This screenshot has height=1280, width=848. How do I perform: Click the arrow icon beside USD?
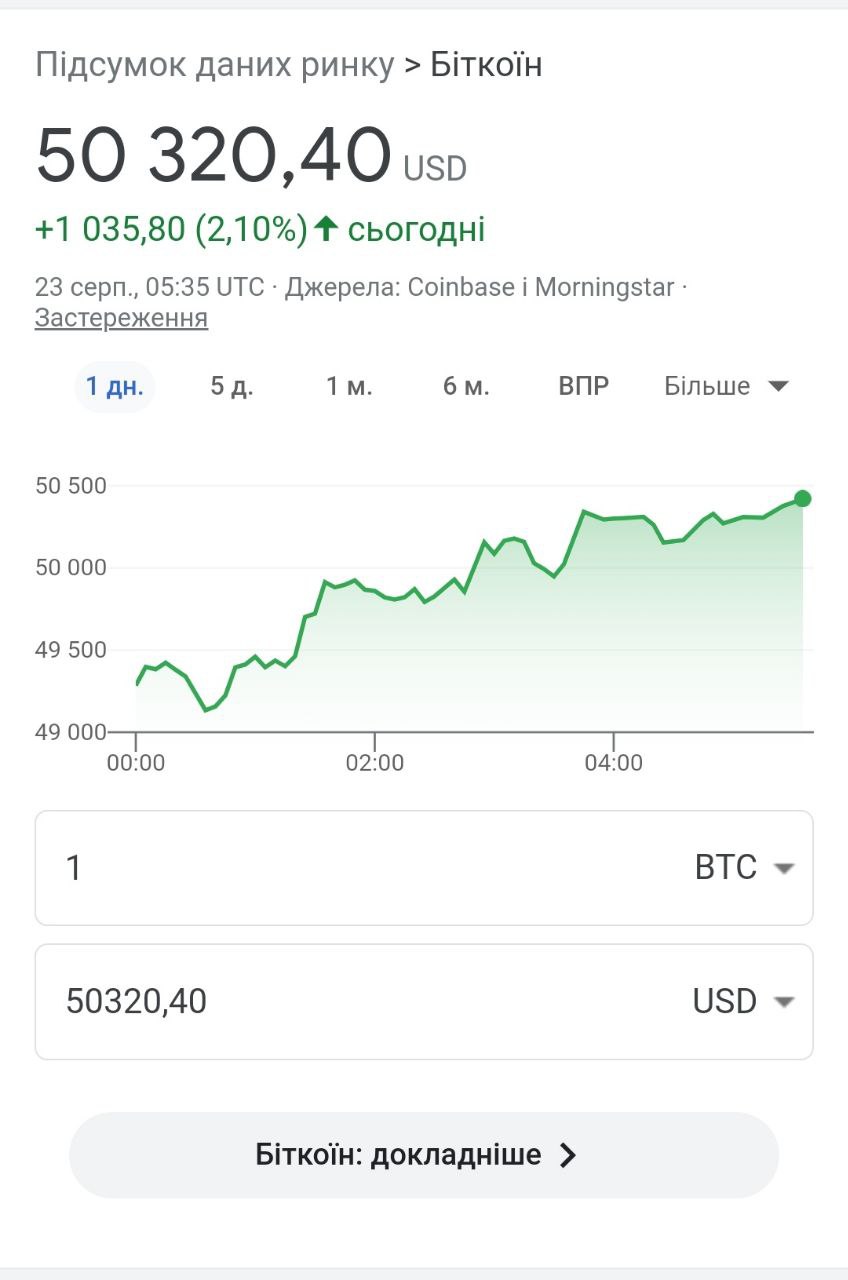tap(784, 1002)
